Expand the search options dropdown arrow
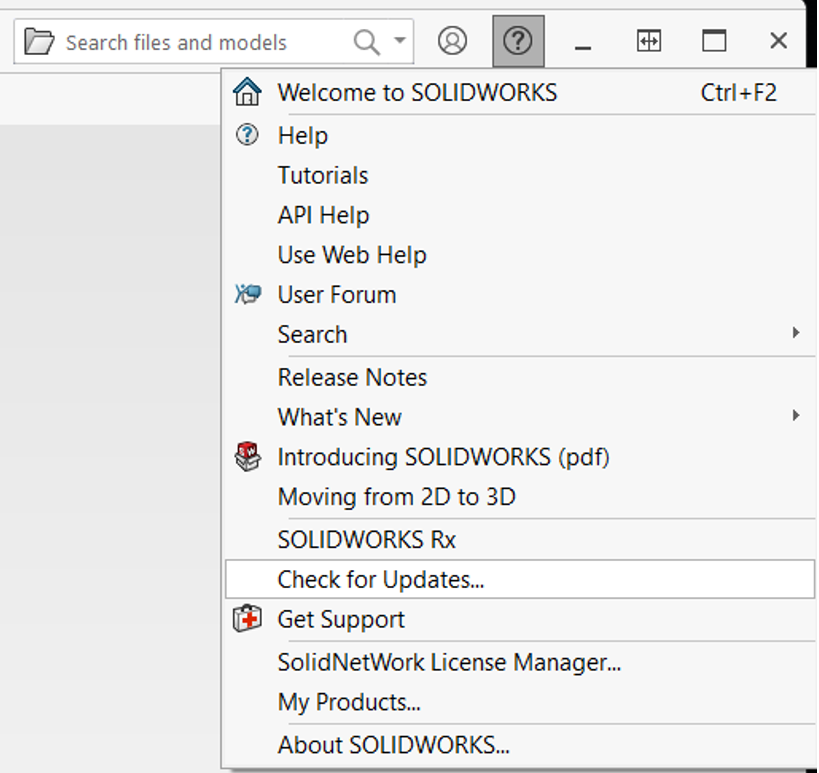 click(400, 42)
